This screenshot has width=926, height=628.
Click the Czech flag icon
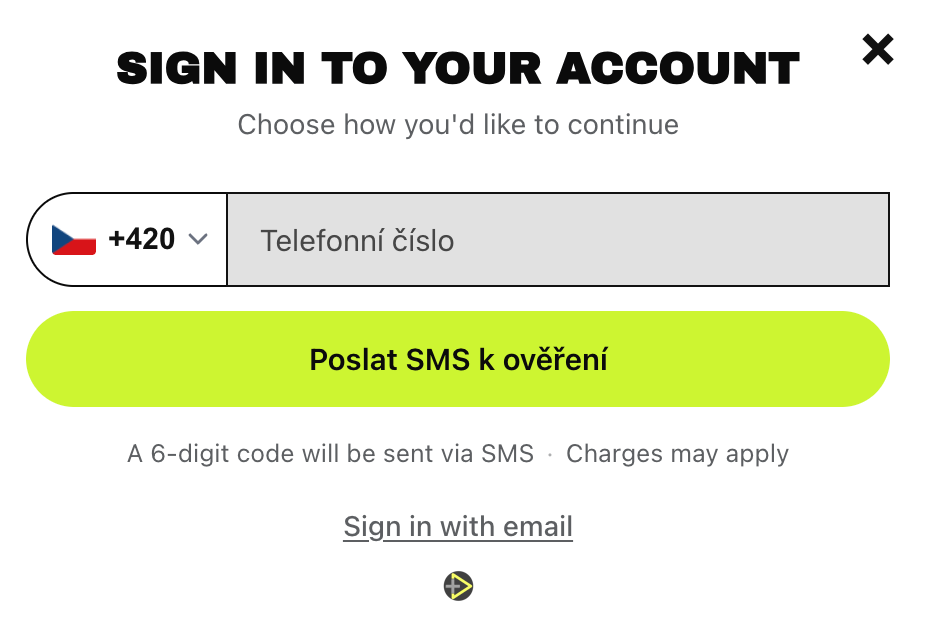pyautogui.click(x=74, y=240)
